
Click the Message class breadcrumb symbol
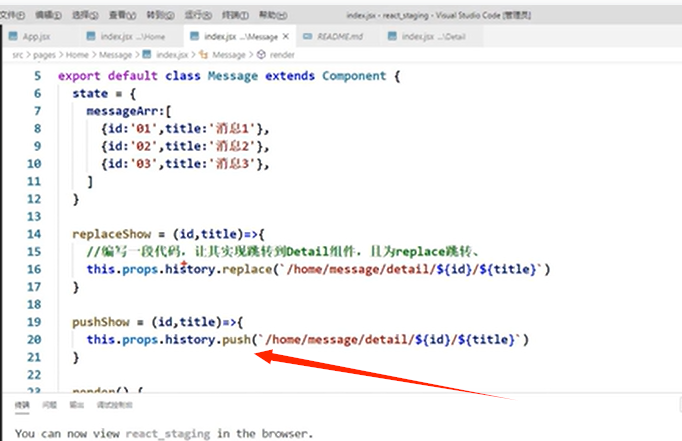point(229,55)
